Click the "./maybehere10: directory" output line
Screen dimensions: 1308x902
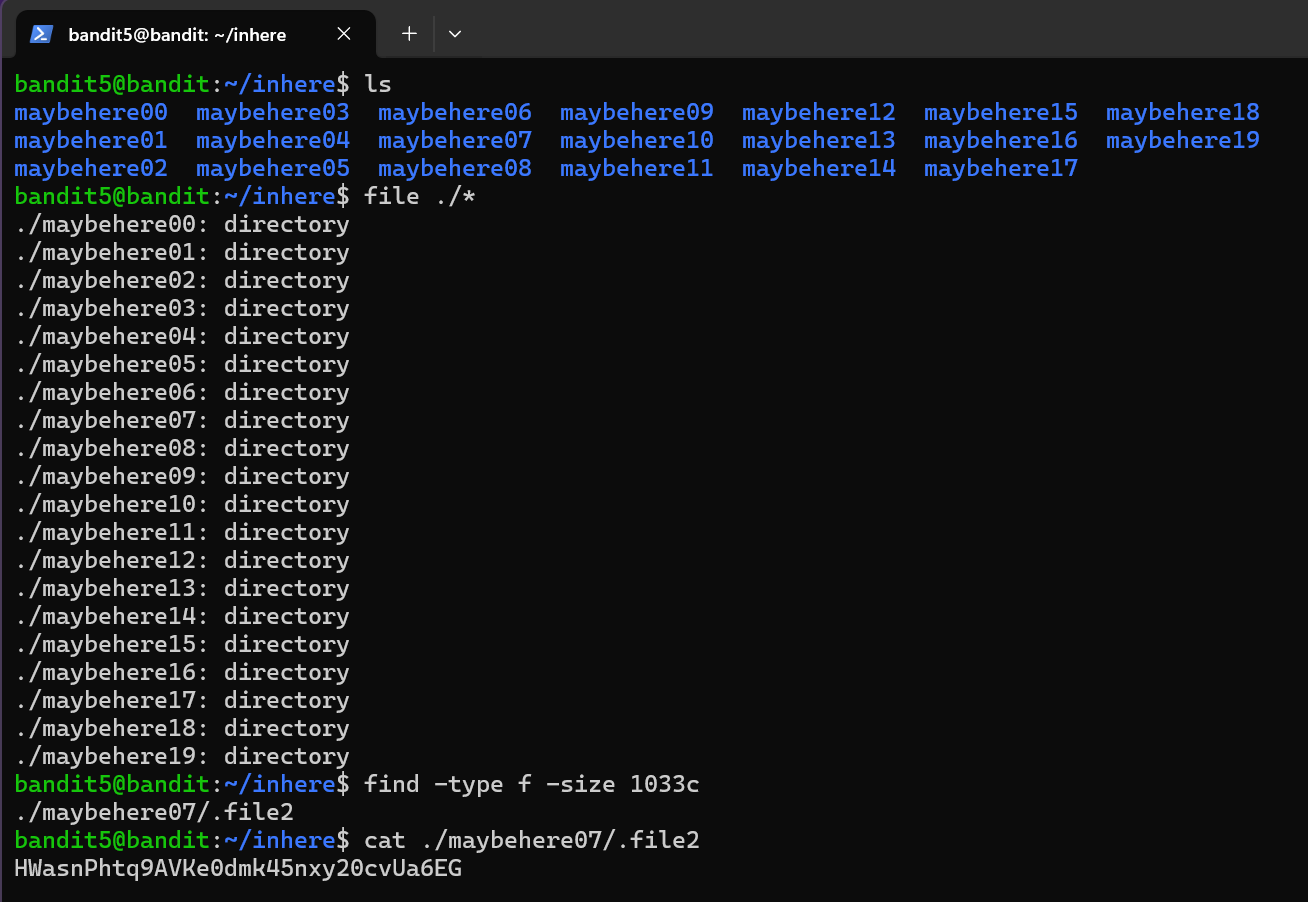[x=182, y=504]
